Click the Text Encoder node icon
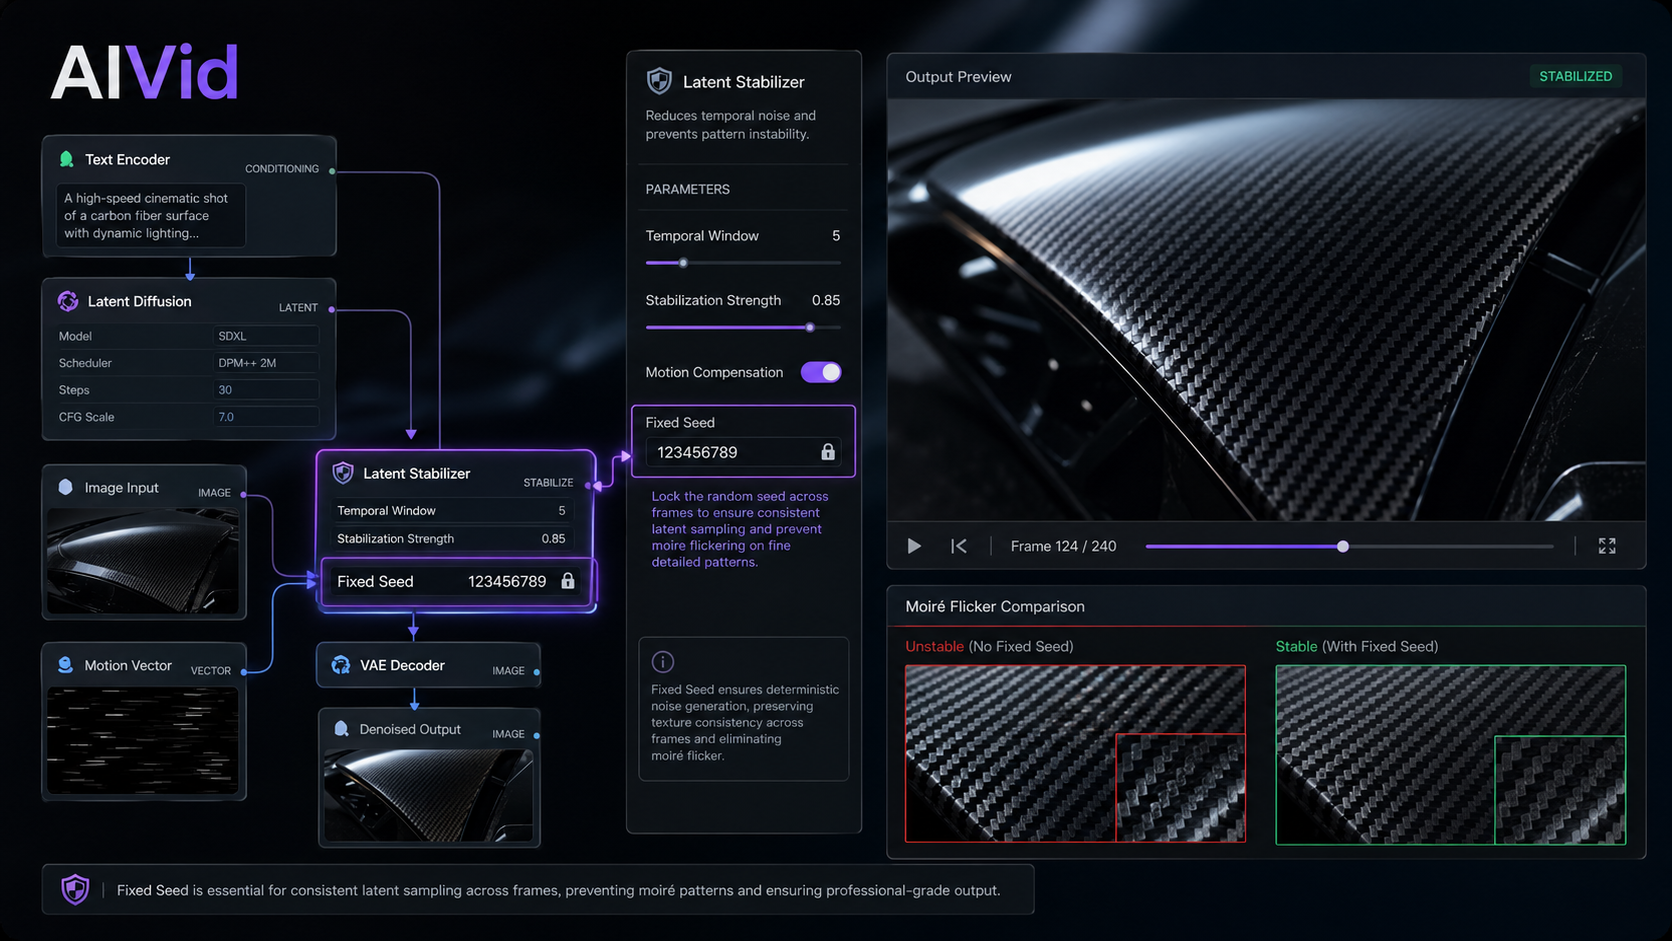Viewport: 1672px width, 941px height. [67, 159]
